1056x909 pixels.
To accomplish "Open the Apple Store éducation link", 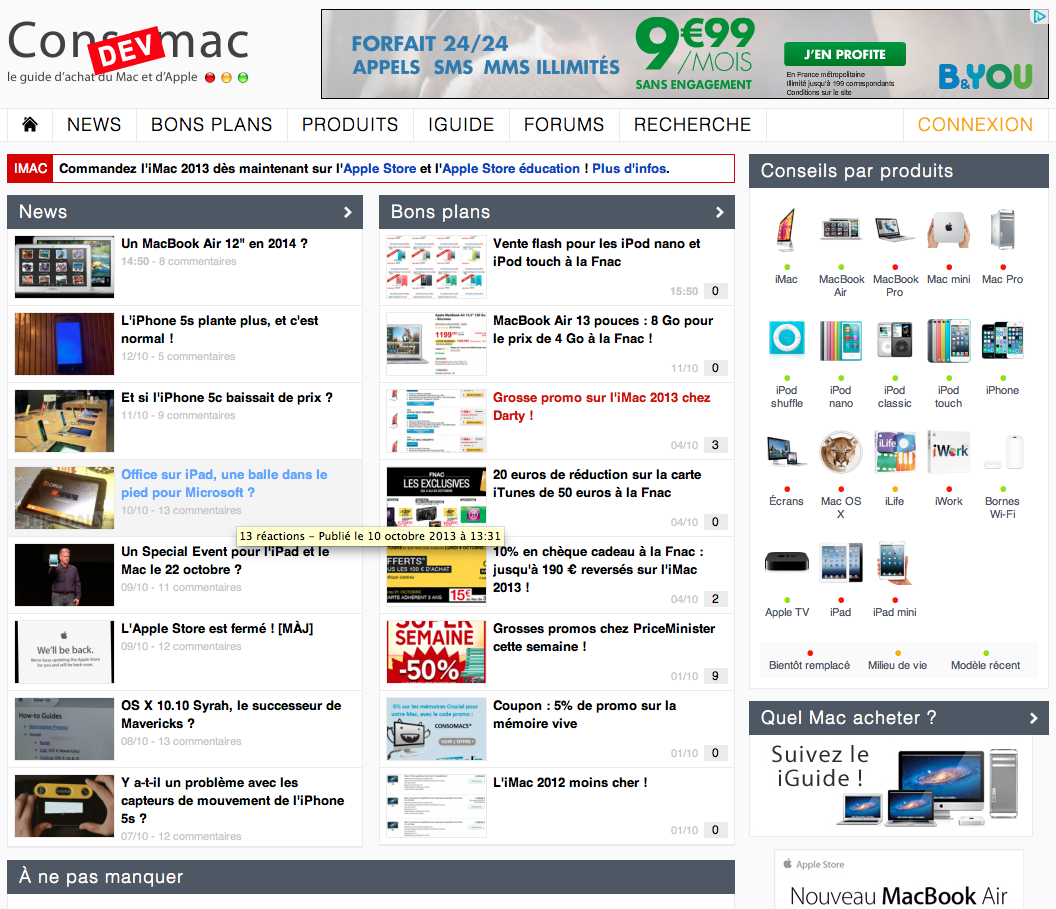I will 511,168.
